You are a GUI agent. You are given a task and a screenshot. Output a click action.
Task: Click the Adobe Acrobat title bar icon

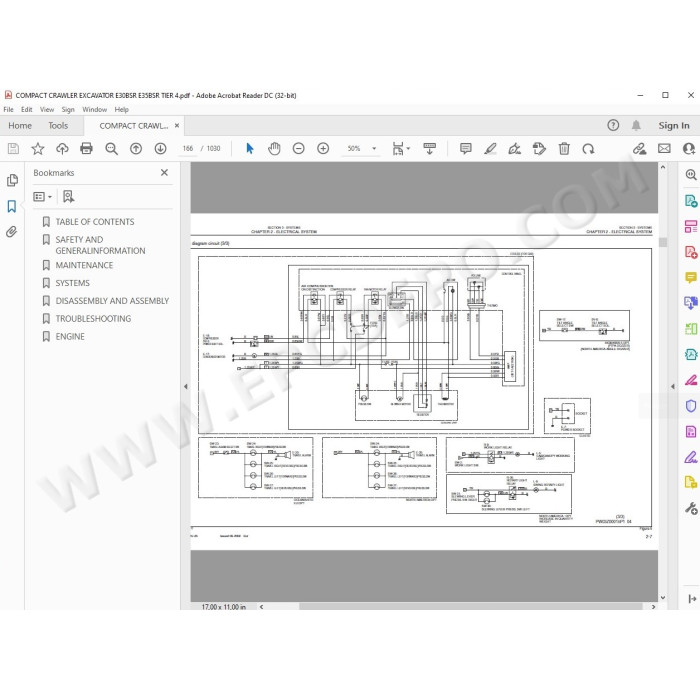(8, 95)
